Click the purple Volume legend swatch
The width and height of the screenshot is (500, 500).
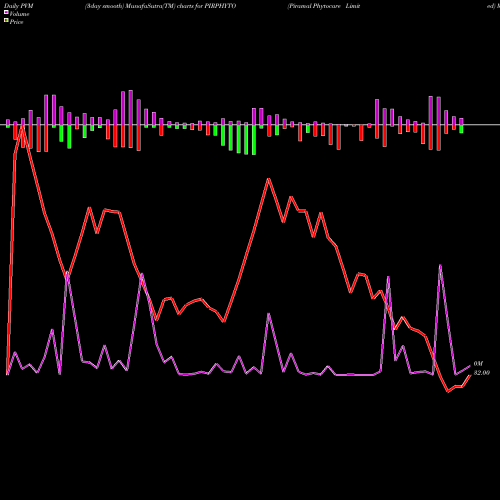point(6,13)
